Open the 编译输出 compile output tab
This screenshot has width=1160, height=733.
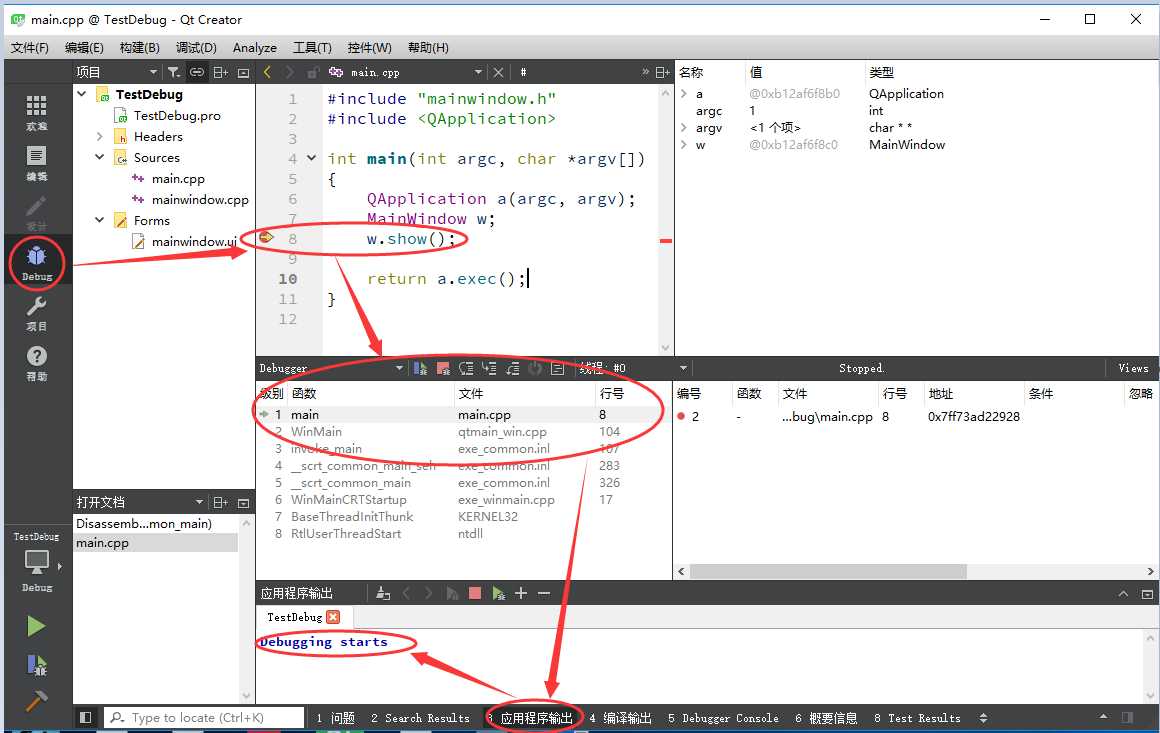point(620,717)
